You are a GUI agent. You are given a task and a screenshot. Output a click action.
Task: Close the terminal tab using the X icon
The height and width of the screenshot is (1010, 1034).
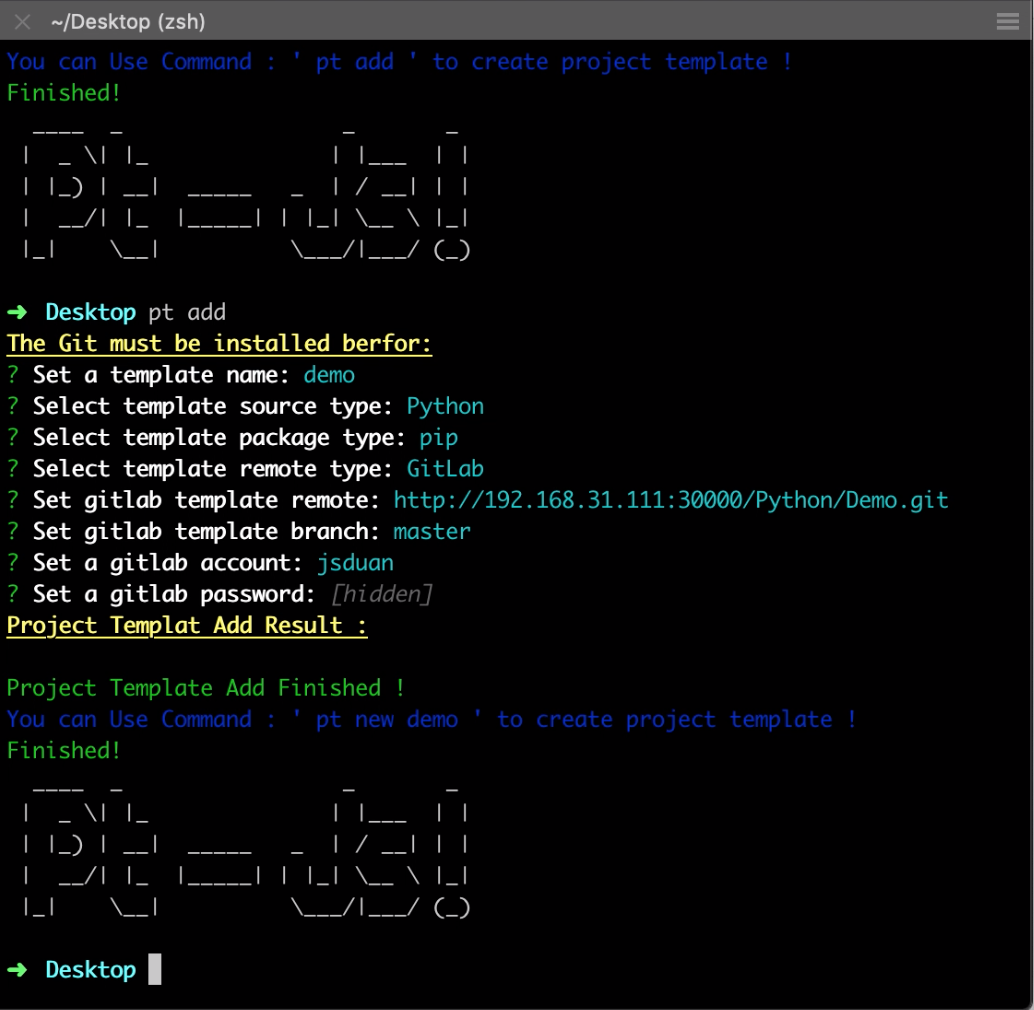(22, 21)
